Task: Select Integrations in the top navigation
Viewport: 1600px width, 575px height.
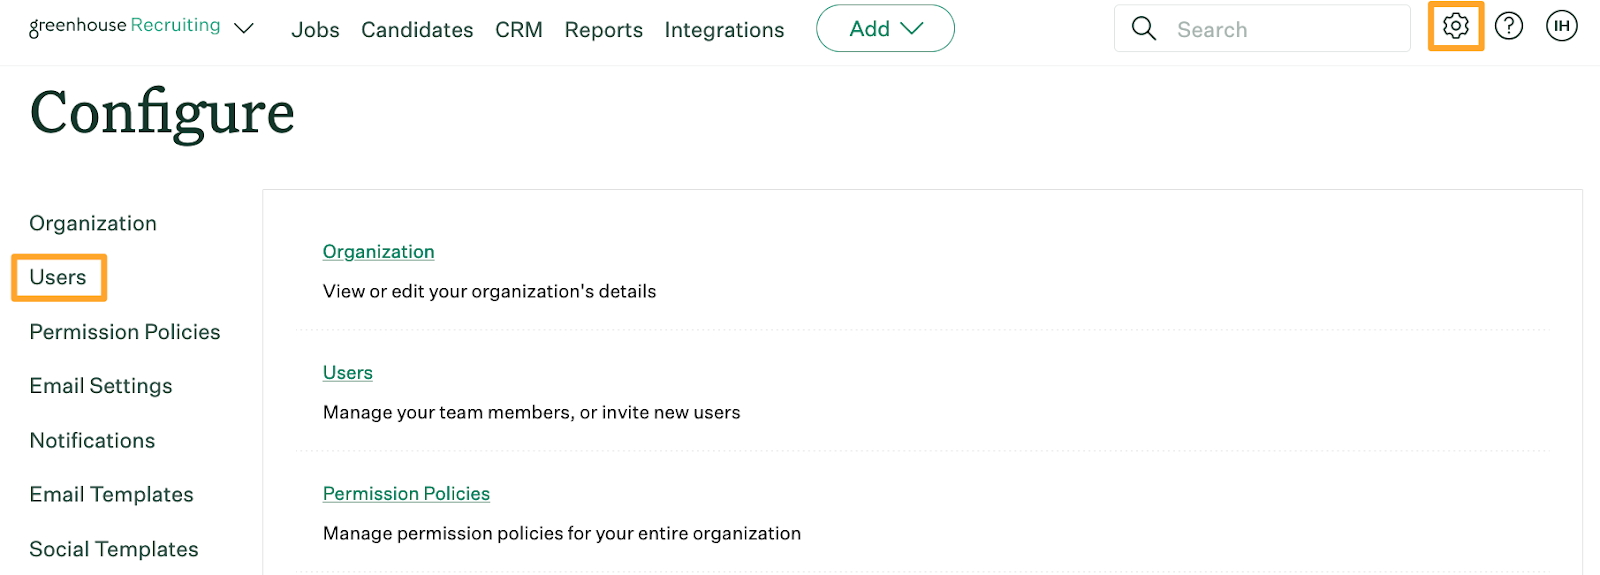Action: coord(724,30)
